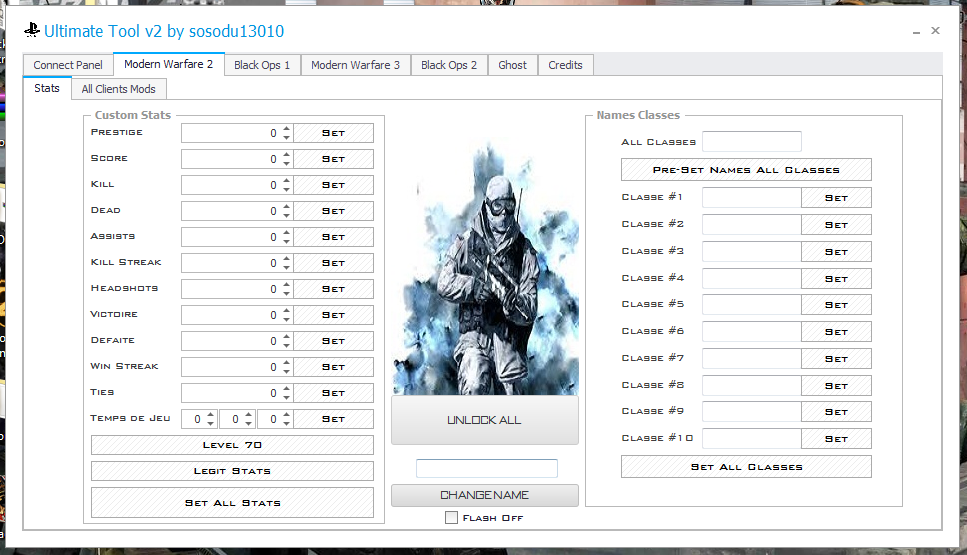Increase the Win Streak value with up arrow
The width and height of the screenshot is (967, 555).
[x=286, y=363]
